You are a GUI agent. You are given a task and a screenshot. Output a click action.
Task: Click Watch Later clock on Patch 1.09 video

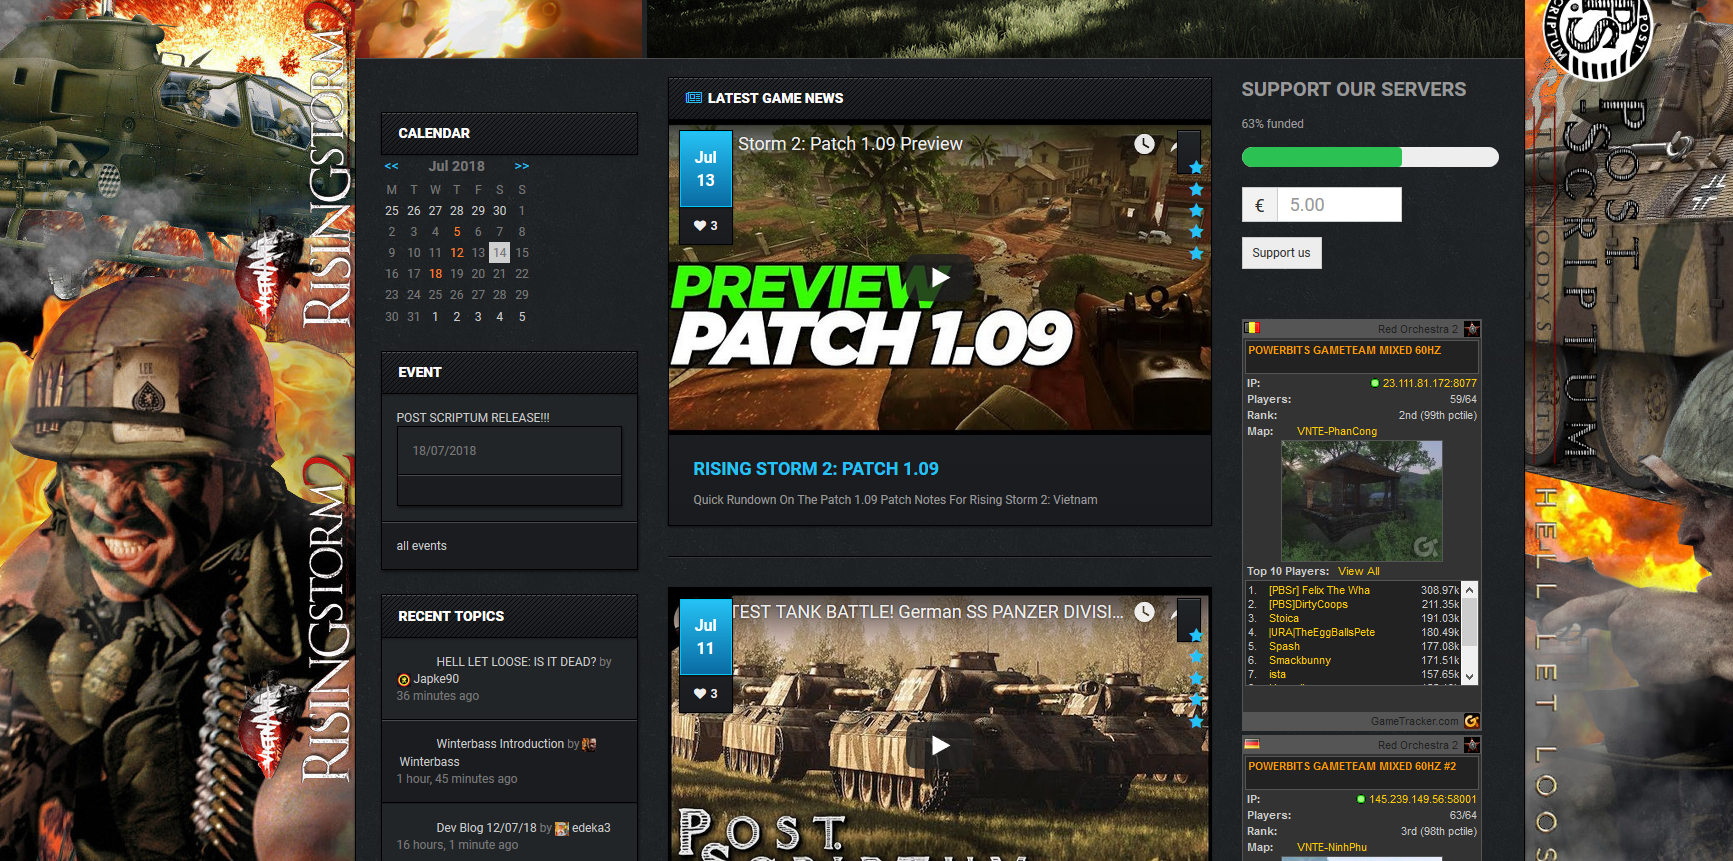pyautogui.click(x=1145, y=144)
